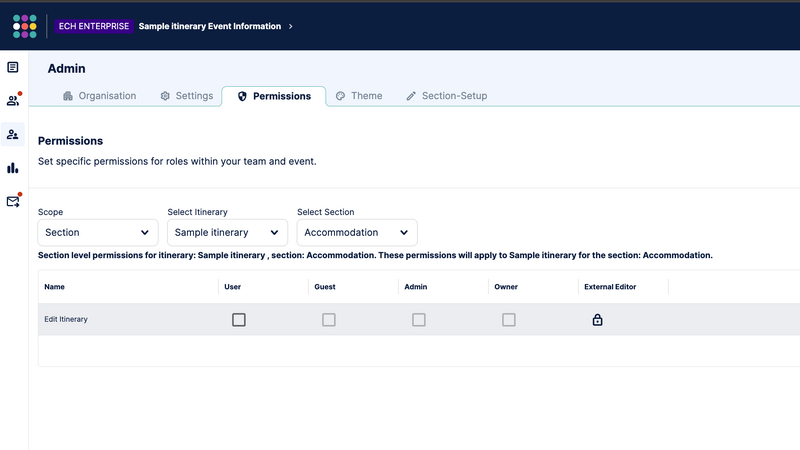Image resolution: width=800 pixels, height=450 pixels.
Task: Click the Admin page heading
Action: 66,68
